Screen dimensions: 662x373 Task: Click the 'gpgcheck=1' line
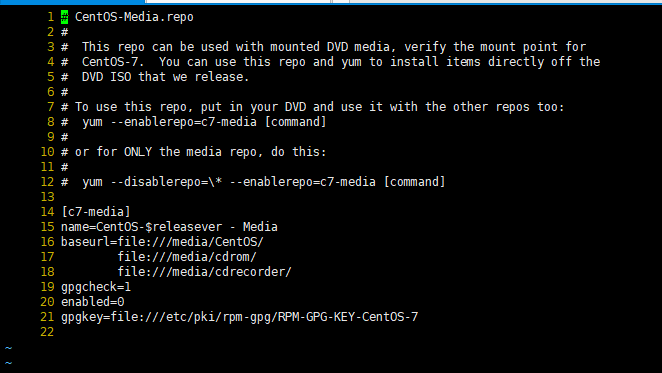[x=96, y=287]
